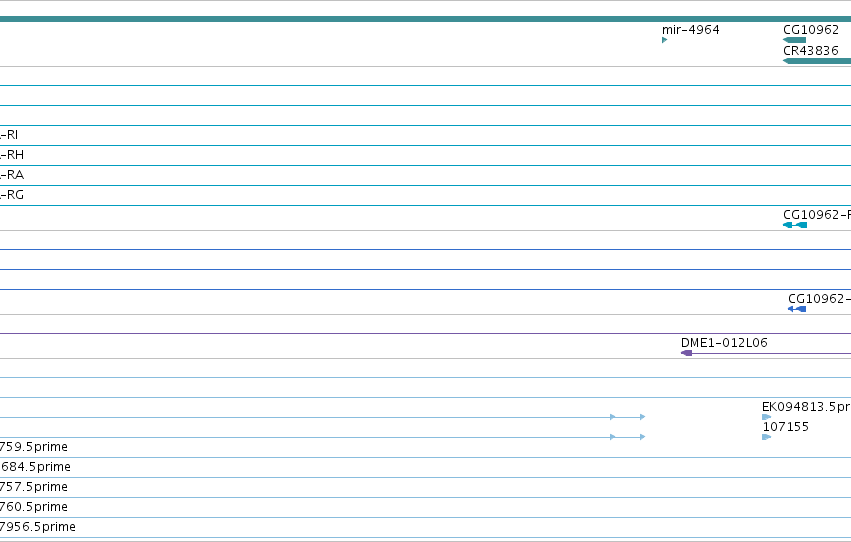
Task: Click the transcript label ending in -RH
Action: click(12, 155)
